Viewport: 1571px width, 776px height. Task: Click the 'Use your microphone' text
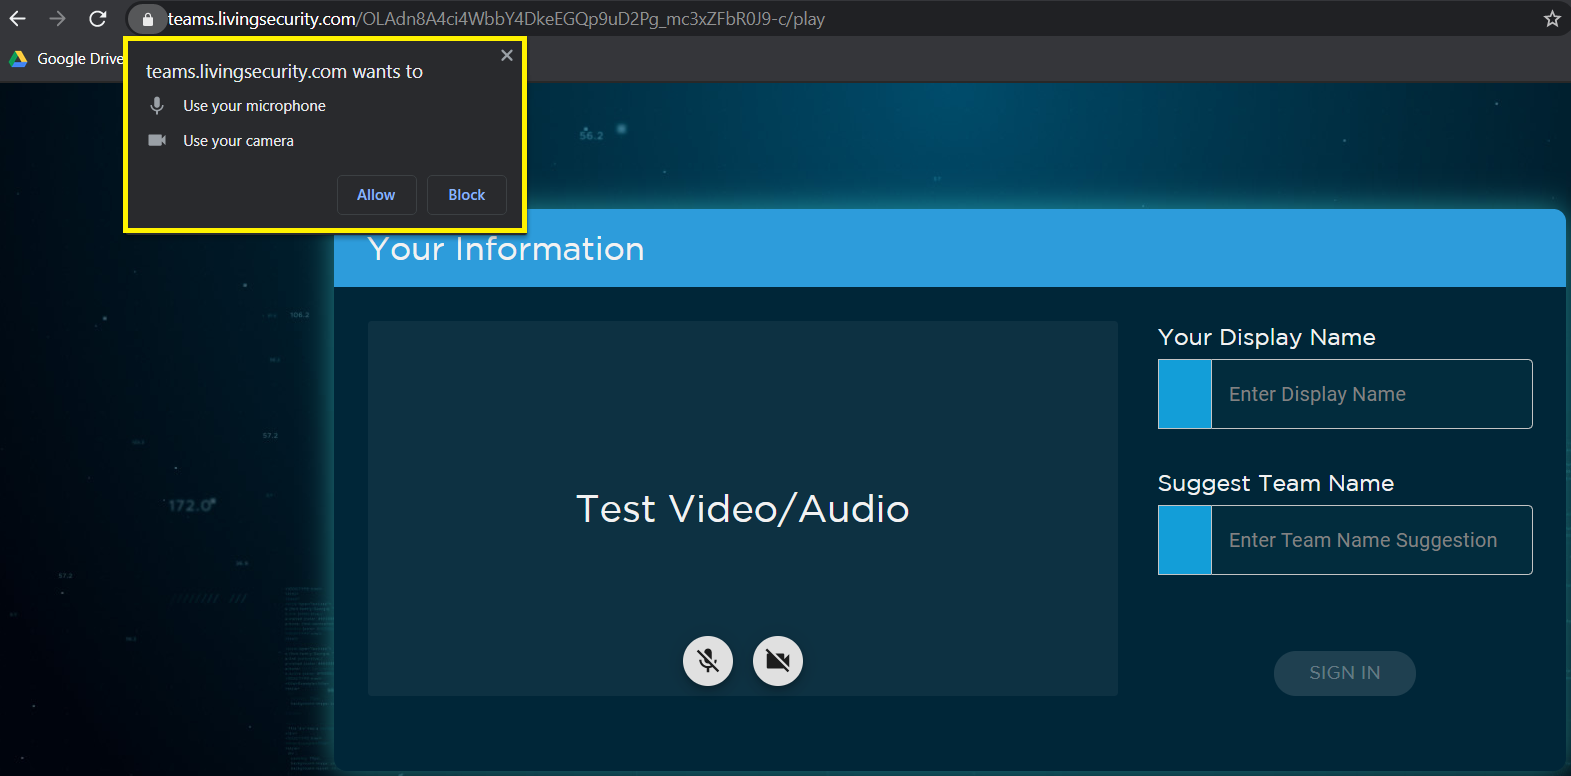[254, 106]
